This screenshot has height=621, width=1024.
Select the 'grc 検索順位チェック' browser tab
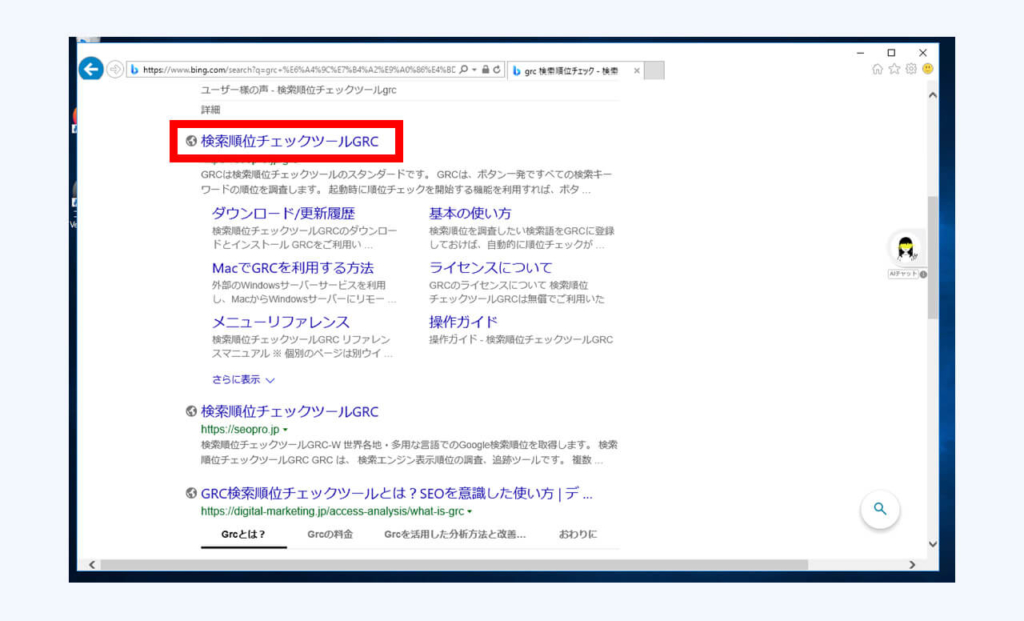pyautogui.click(x=570, y=71)
